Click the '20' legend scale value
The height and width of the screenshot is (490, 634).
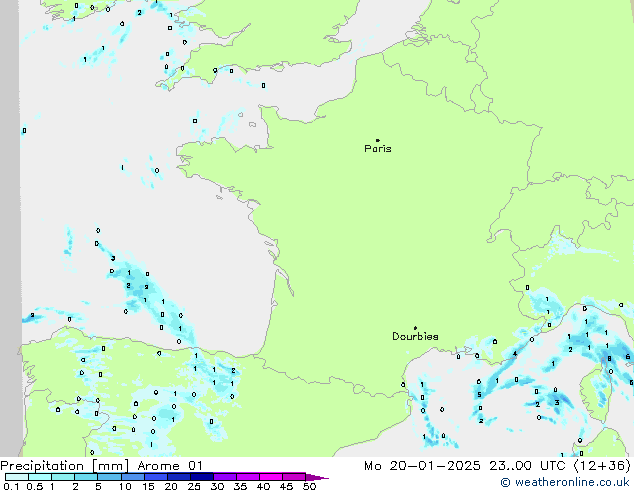(x=171, y=486)
